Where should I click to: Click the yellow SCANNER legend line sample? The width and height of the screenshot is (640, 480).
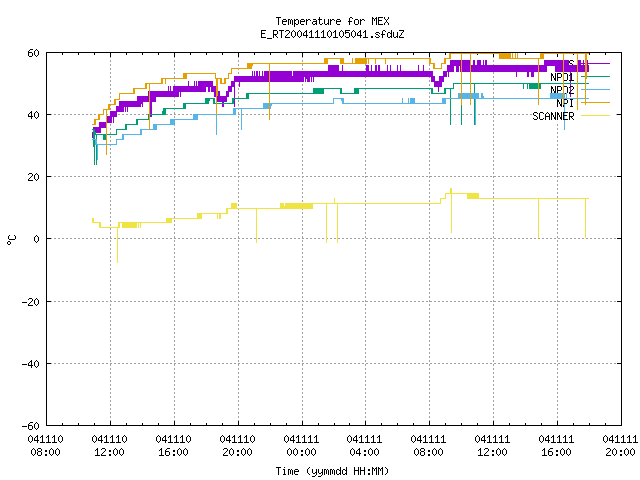point(596,116)
